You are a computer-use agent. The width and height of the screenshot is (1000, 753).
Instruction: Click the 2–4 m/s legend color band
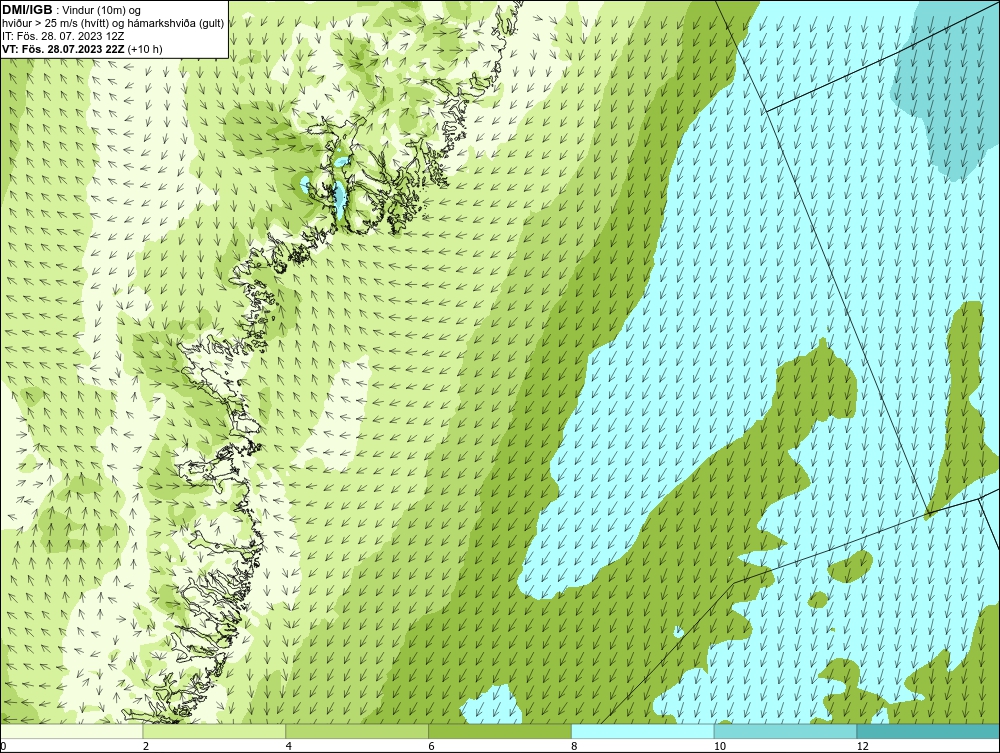[214, 731]
